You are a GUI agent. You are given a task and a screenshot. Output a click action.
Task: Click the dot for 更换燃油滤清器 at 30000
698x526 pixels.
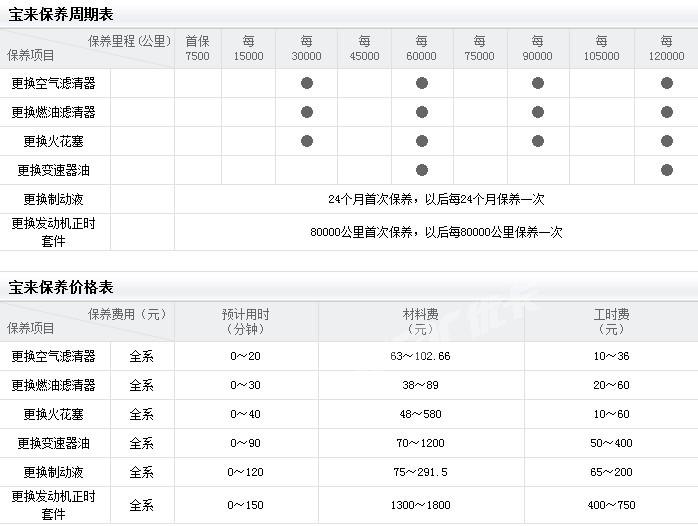tap(307, 112)
